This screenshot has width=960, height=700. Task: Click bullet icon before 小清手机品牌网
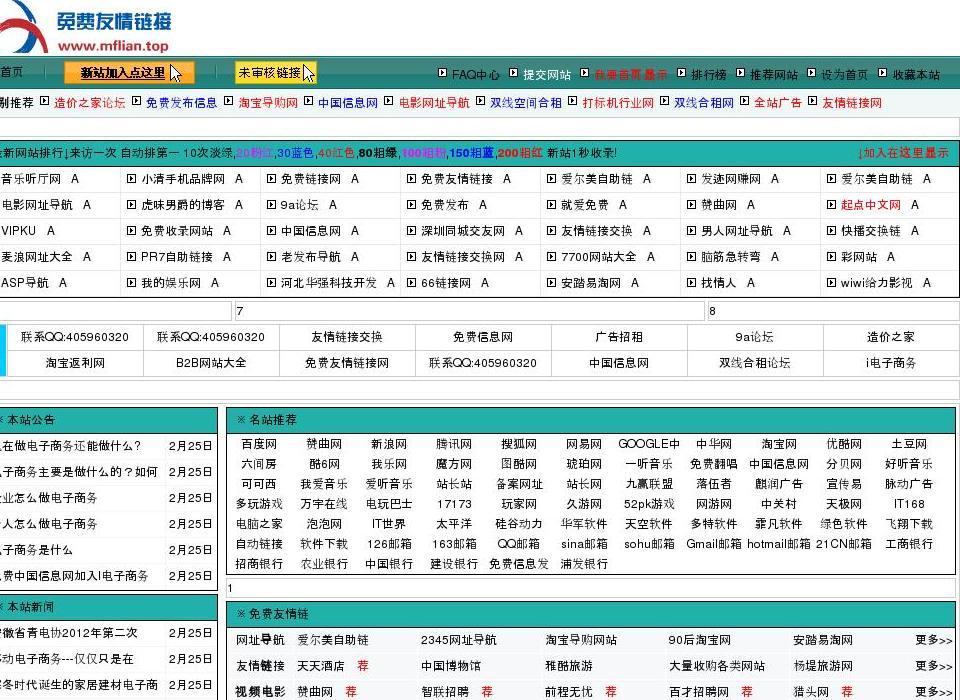click(x=131, y=179)
